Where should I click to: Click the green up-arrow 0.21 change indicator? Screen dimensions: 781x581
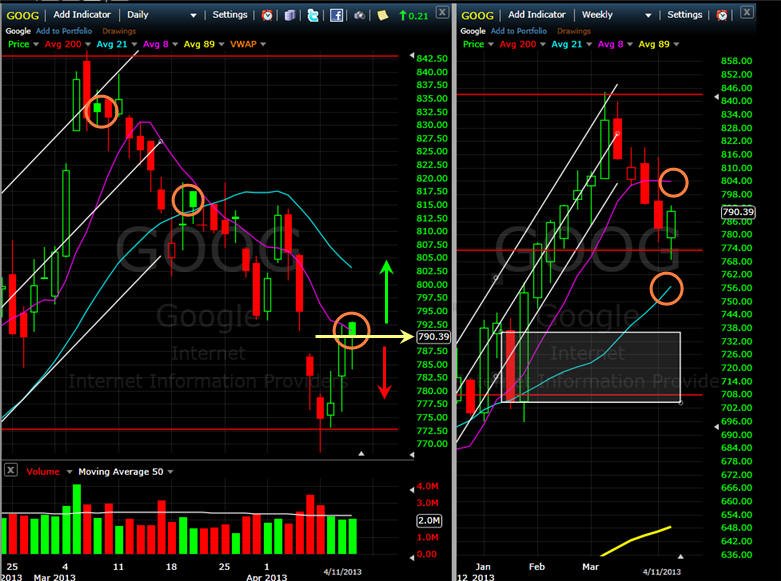coord(413,15)
